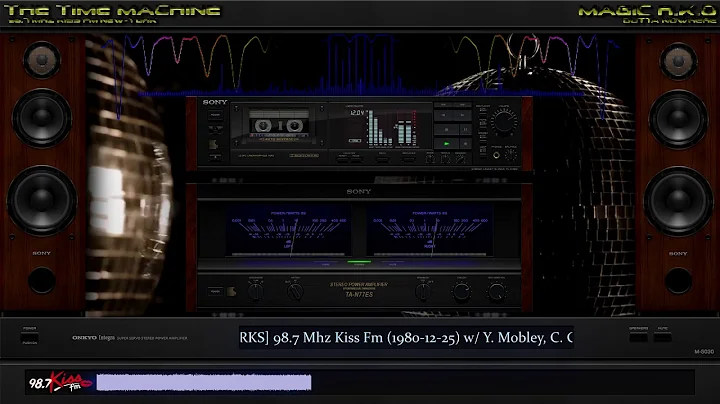Click the cassette tape in the deck window
Image resolution: width=720 pixels, height=404 pixels.
(x=279, y=125)
